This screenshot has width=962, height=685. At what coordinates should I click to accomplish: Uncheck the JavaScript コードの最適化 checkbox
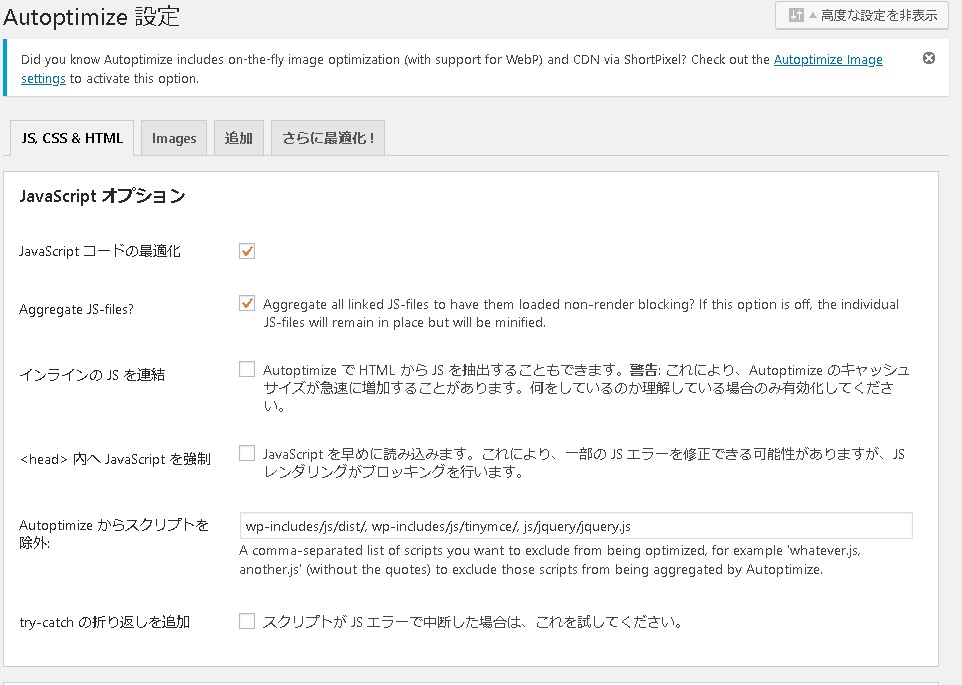point(247,251)
